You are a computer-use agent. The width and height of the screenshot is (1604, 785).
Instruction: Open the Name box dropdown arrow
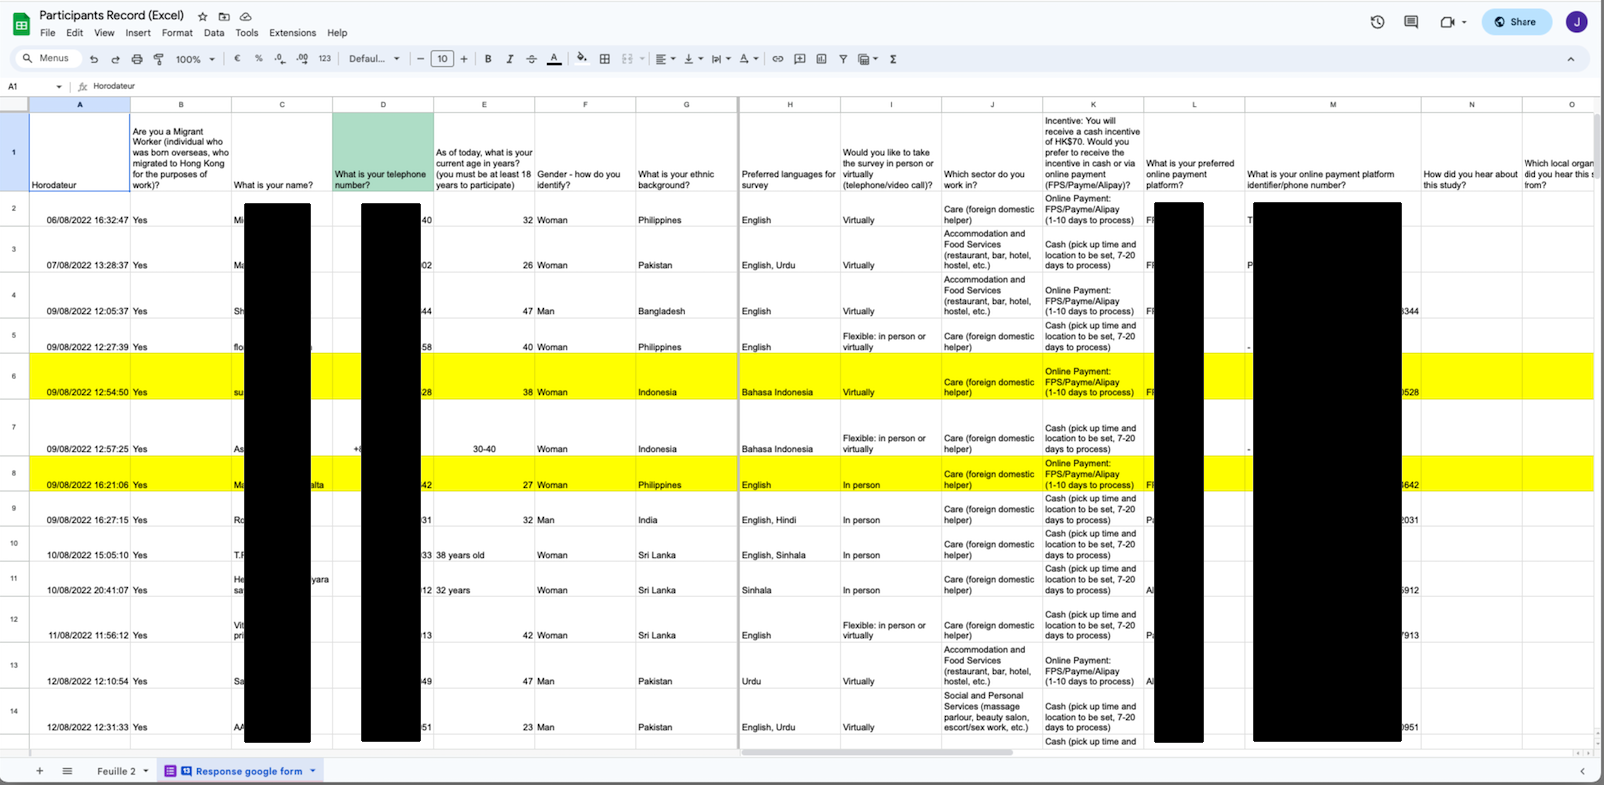point(59,87)
